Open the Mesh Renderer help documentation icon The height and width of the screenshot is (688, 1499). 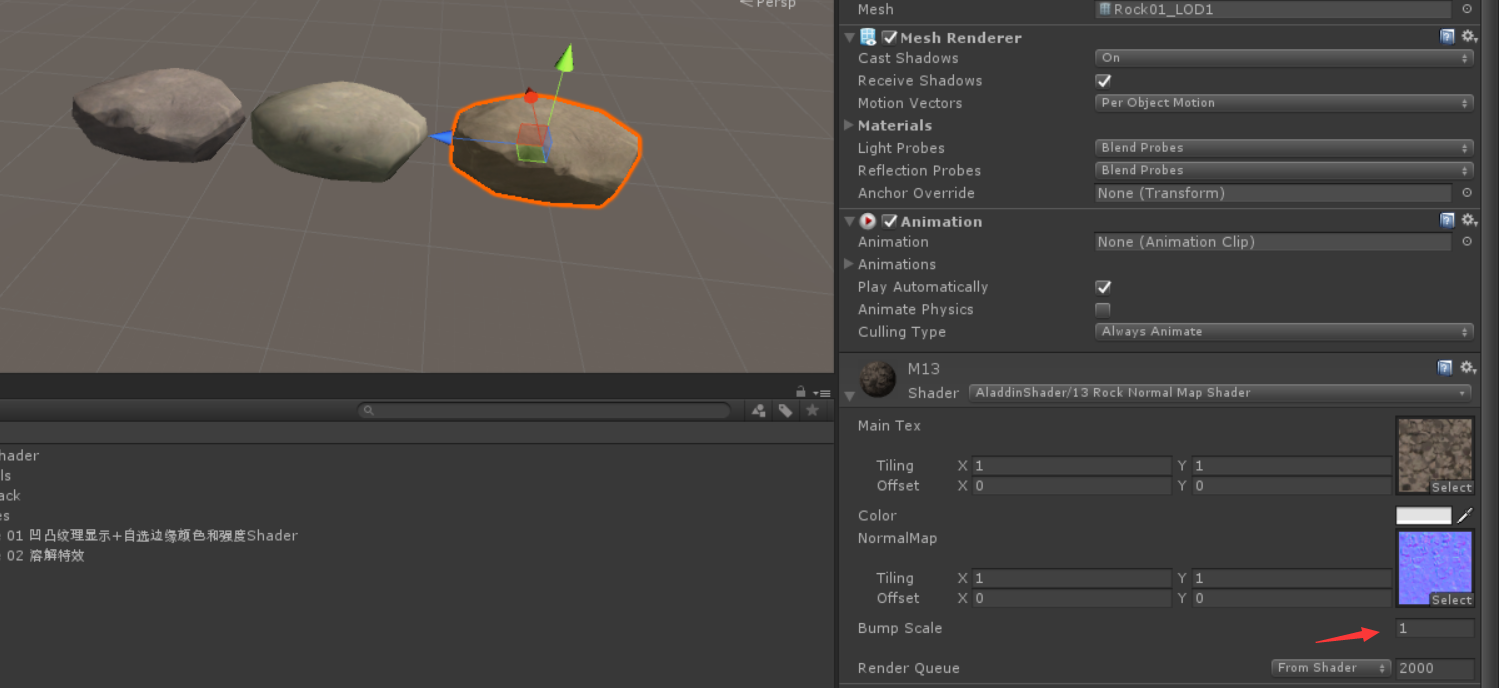coord(1446,36)
